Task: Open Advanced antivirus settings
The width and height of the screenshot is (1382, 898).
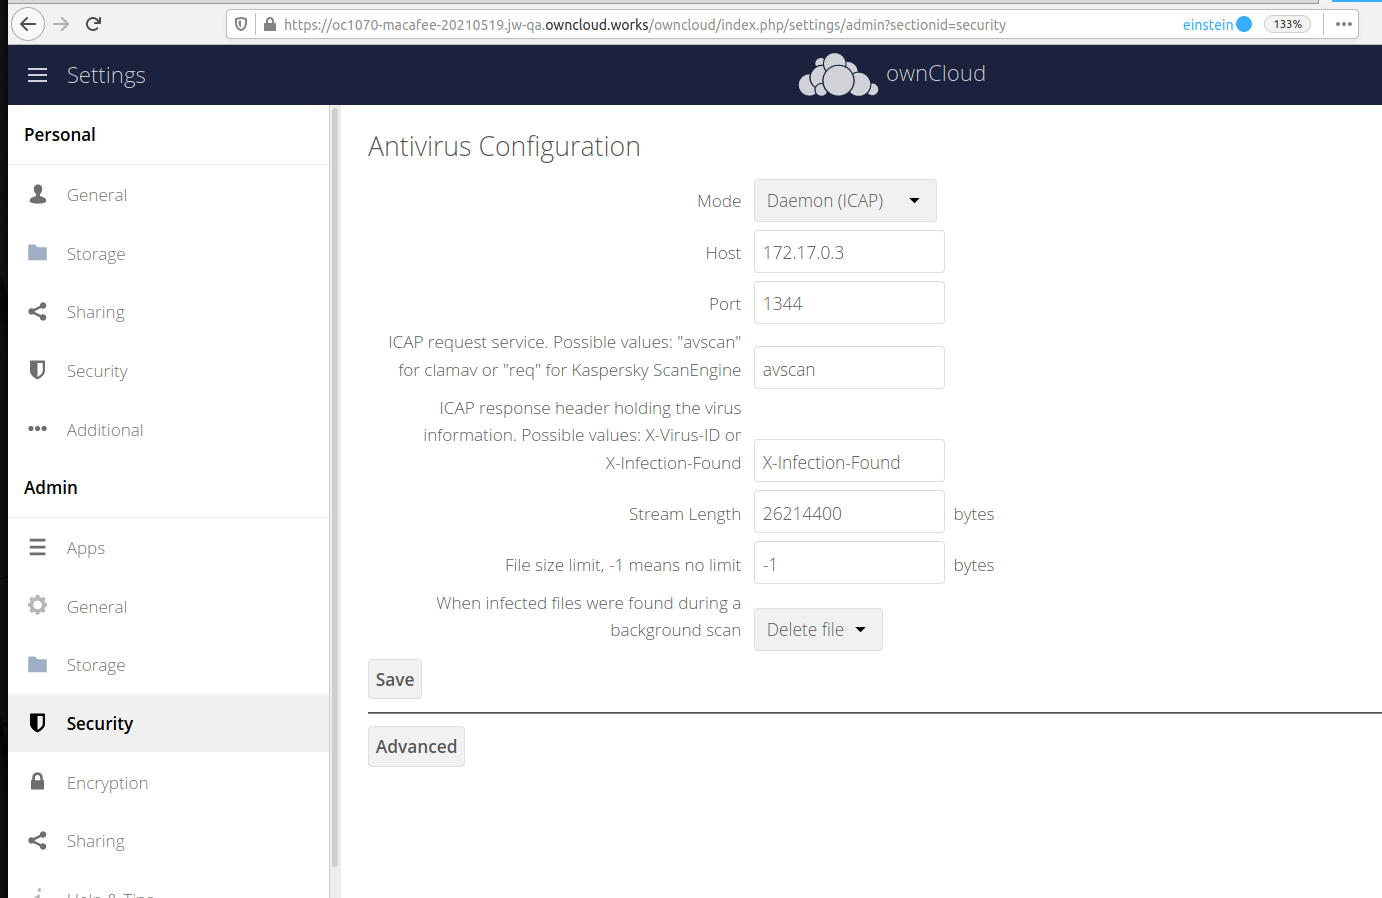Action: pos(416,746)
